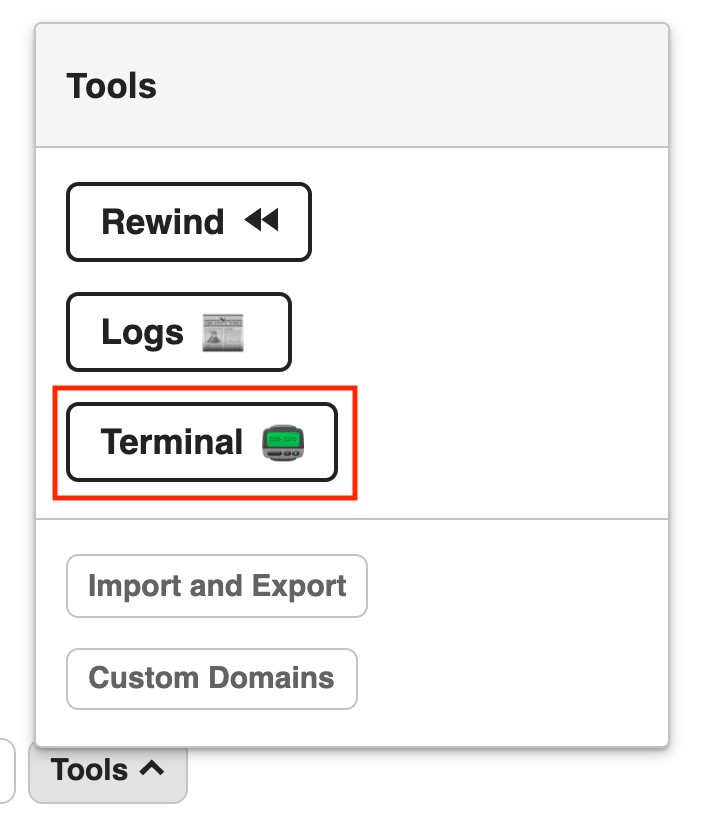Screen dimensions: 716x822
Task: Click the "Tools" text on the bottom button
Action: [x=90, y=770]
